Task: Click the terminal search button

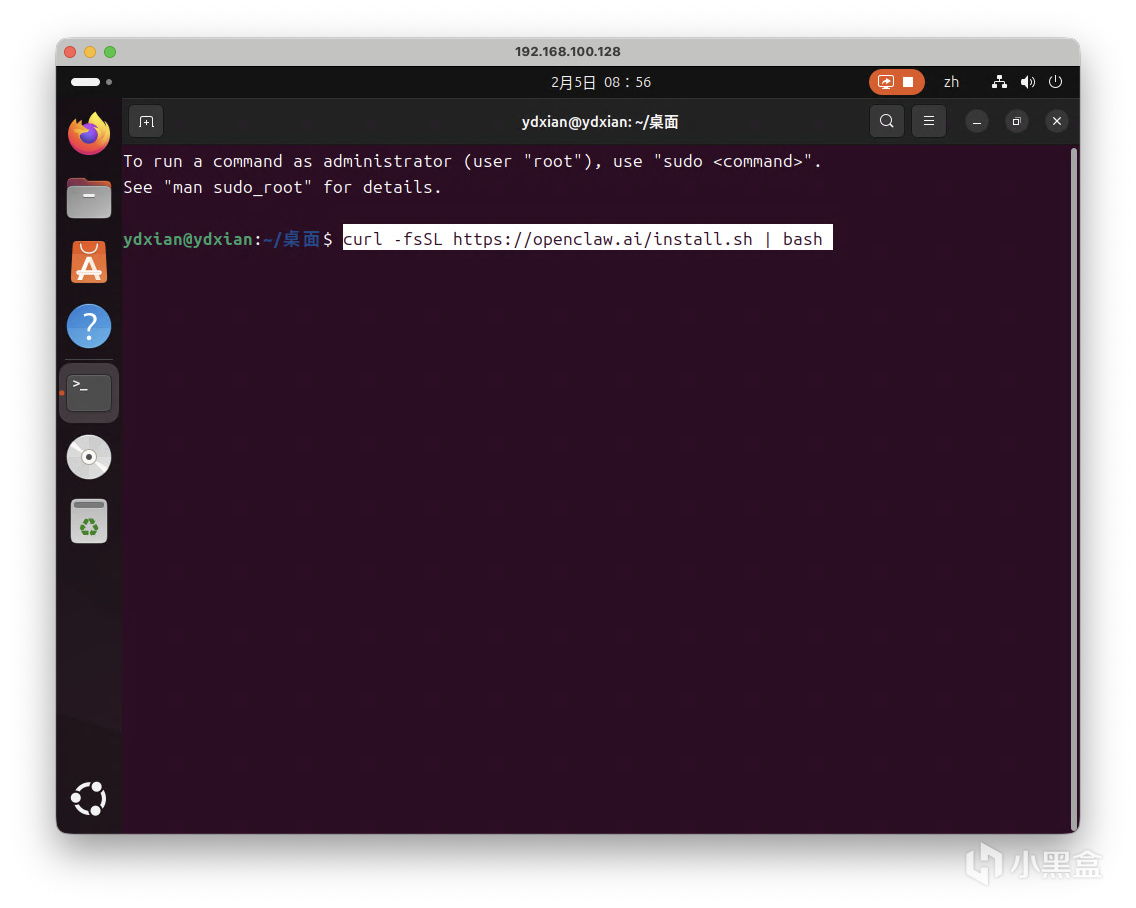Action: [887, 121]
